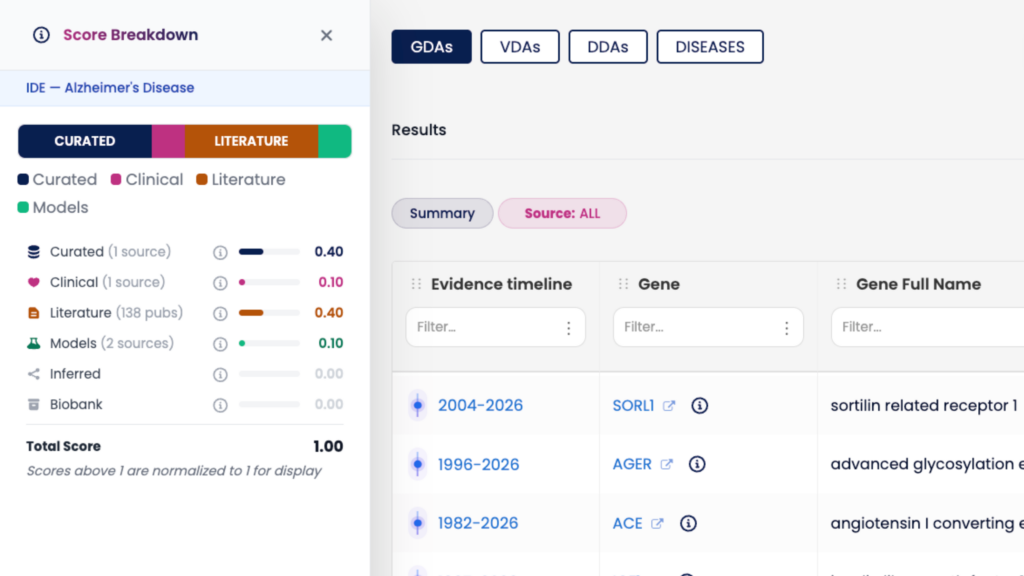
Task: Close the Score Breakdown panel
Action: click(x=326, y=34)
